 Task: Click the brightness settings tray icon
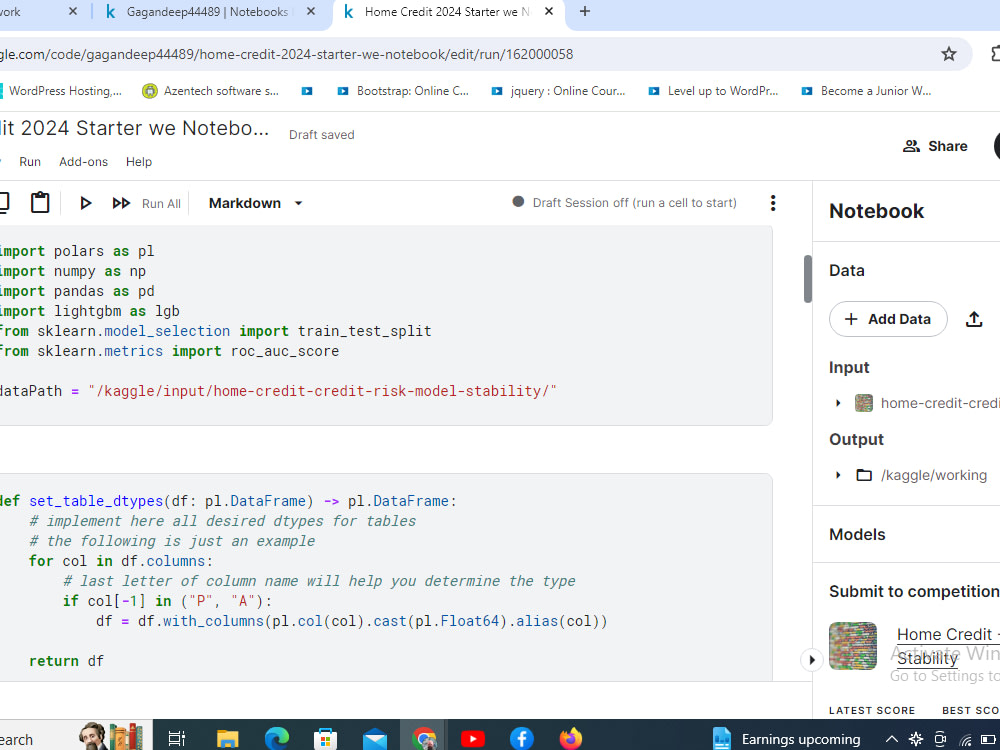pos(916,739)
